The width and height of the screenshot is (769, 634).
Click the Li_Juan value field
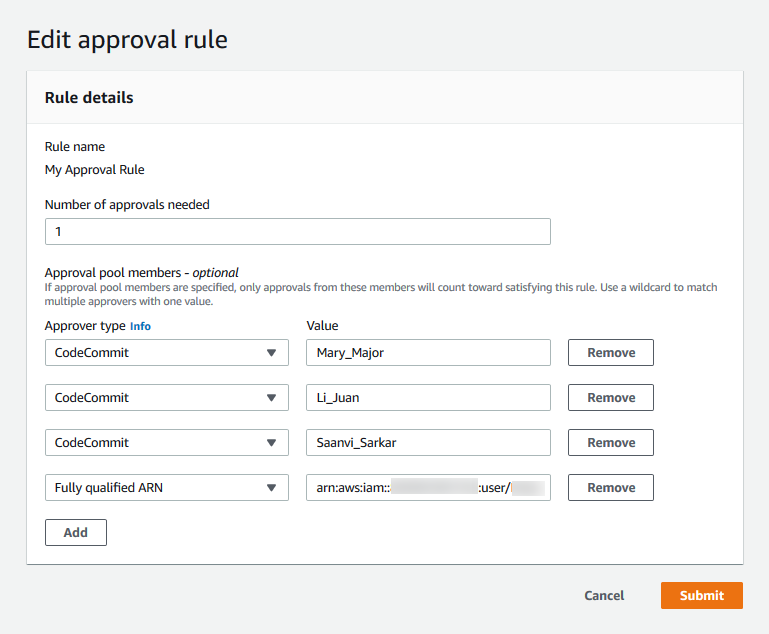427,398
